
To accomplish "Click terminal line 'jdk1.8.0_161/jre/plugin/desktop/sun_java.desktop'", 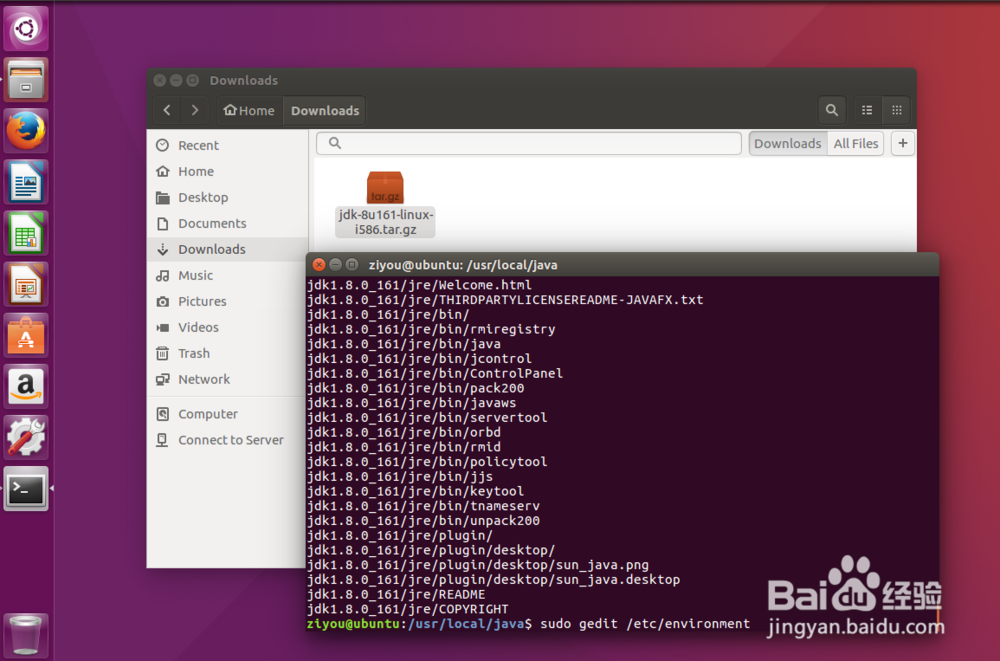I will (x=493, y=579).
